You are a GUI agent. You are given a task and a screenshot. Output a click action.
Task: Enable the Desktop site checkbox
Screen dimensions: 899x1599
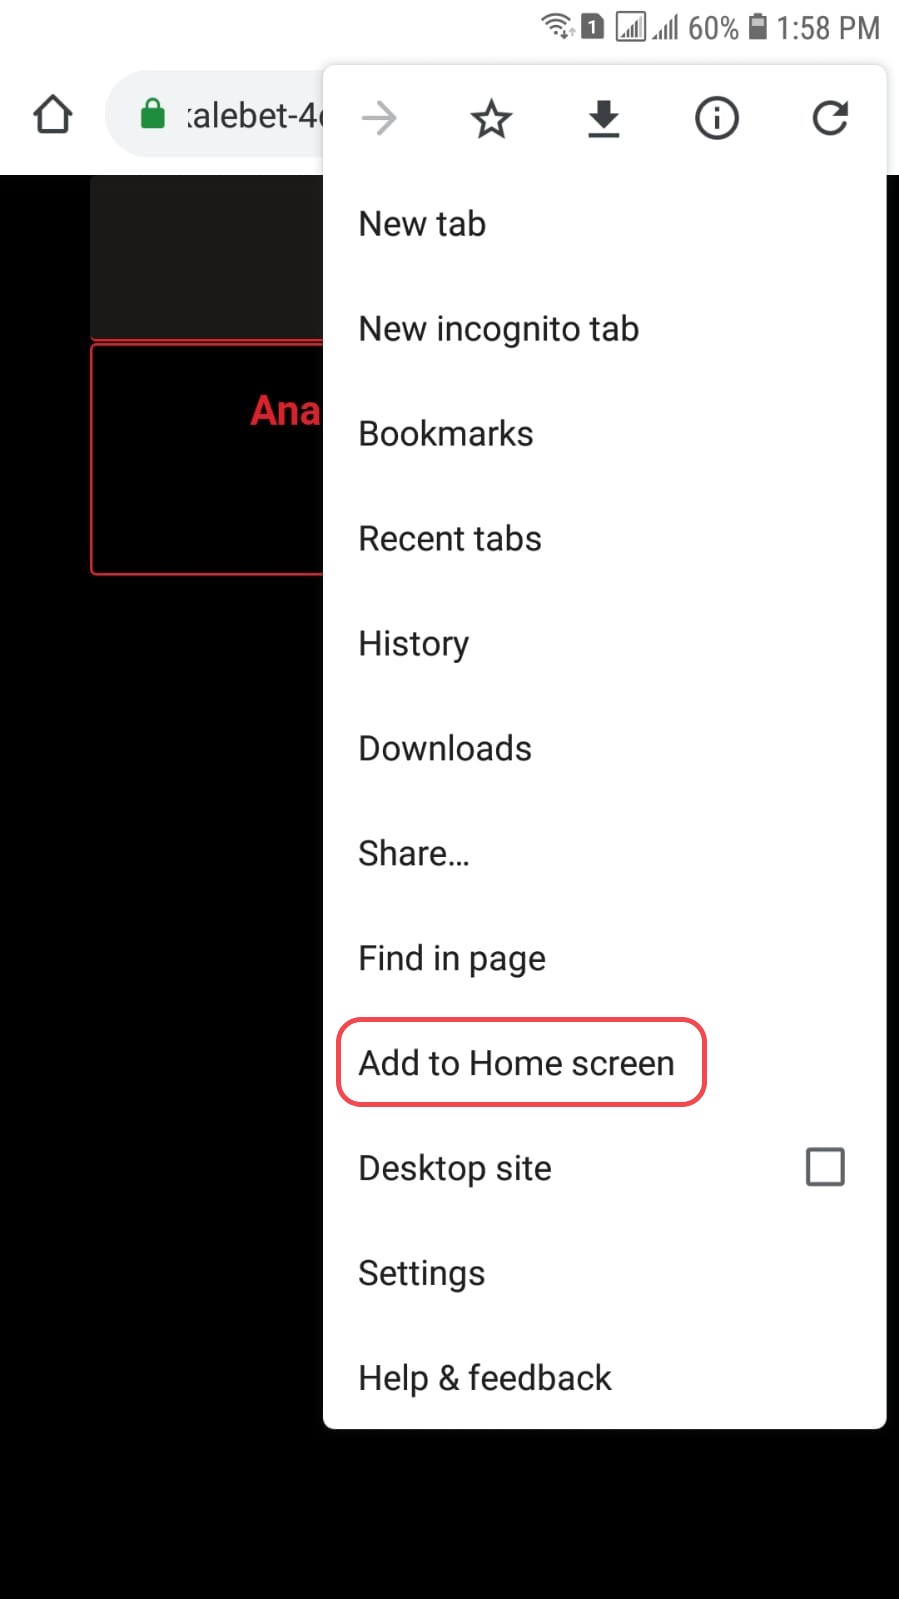(825, 1167)
